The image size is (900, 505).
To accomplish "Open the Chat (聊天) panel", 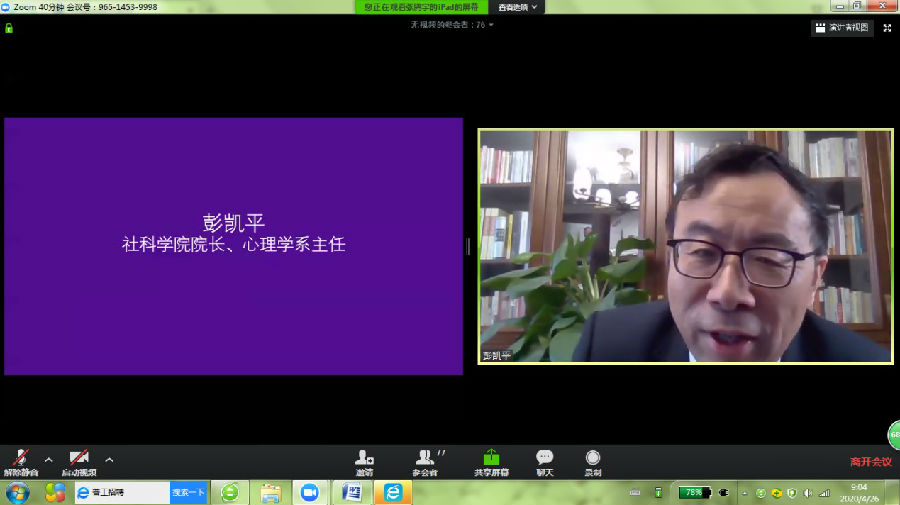I will pos(544,461).
